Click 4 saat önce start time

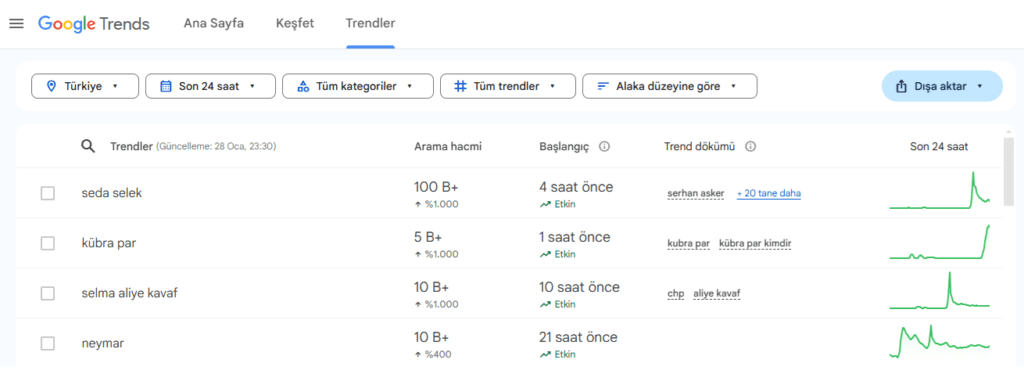pyautogui.click(x=577, y=187)
